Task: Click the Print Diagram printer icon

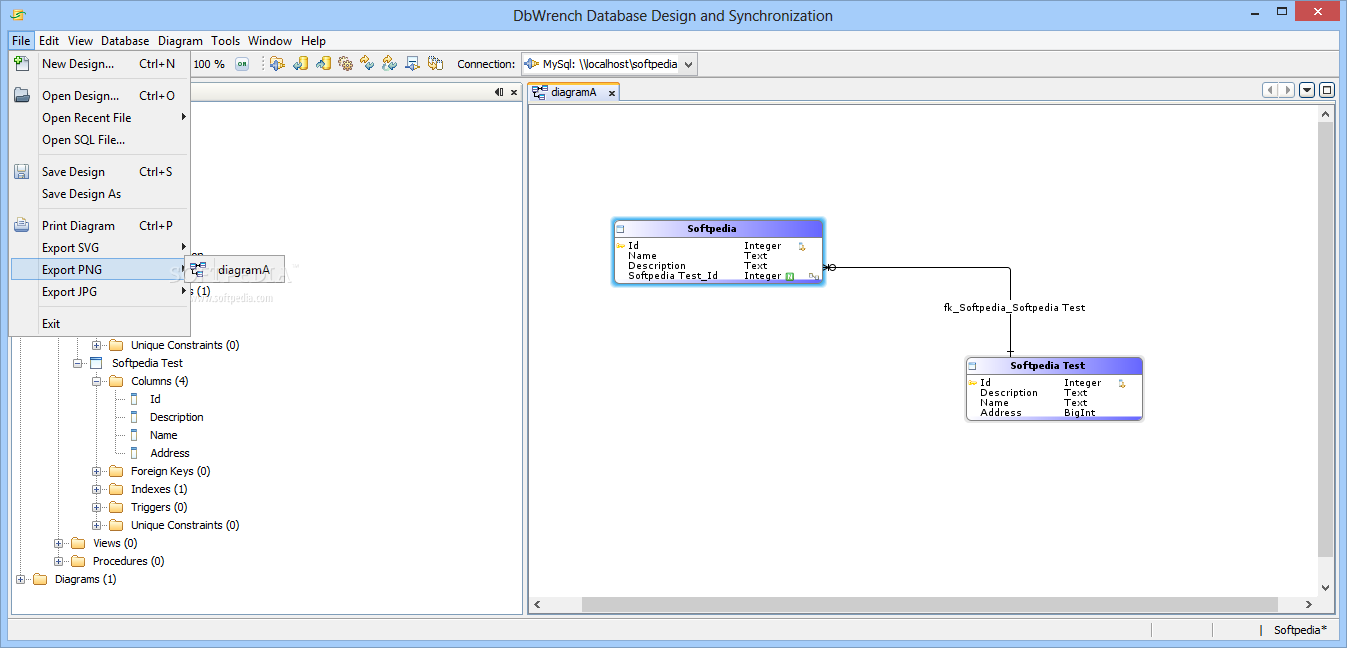Action: (21, 226)
